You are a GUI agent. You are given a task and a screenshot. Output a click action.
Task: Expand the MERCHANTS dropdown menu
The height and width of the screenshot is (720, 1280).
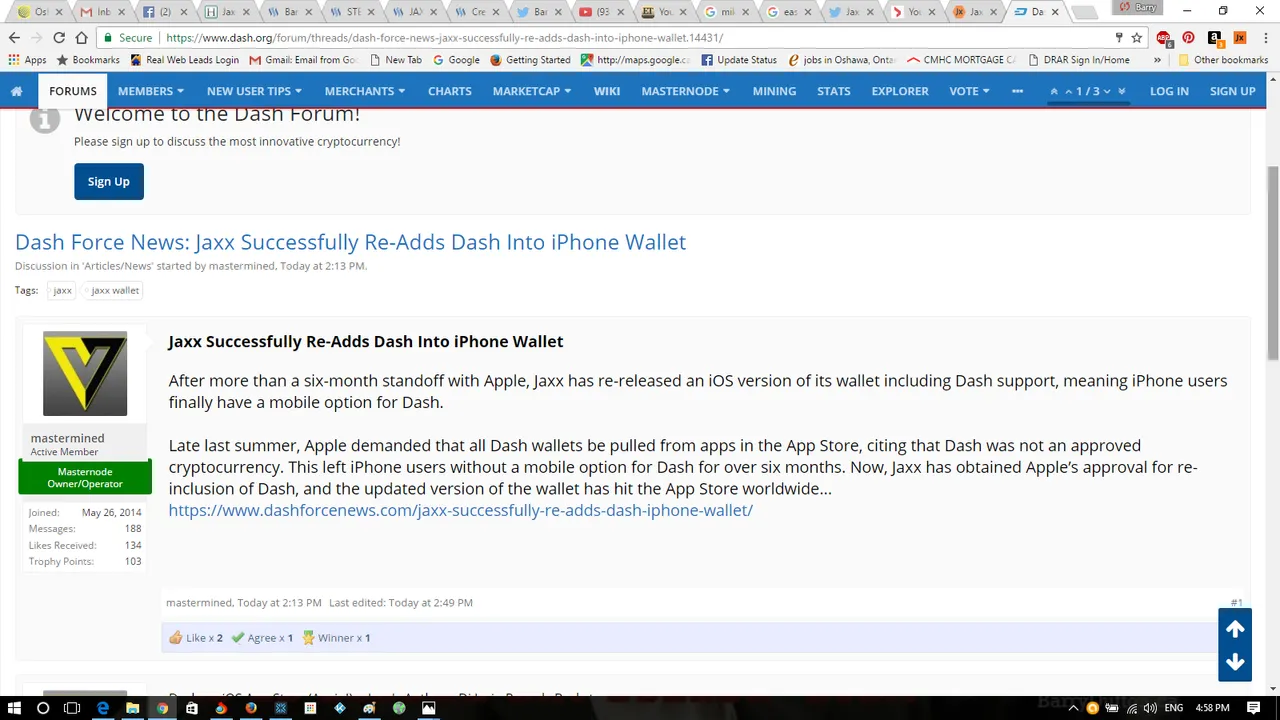click(x=365, y=91)
